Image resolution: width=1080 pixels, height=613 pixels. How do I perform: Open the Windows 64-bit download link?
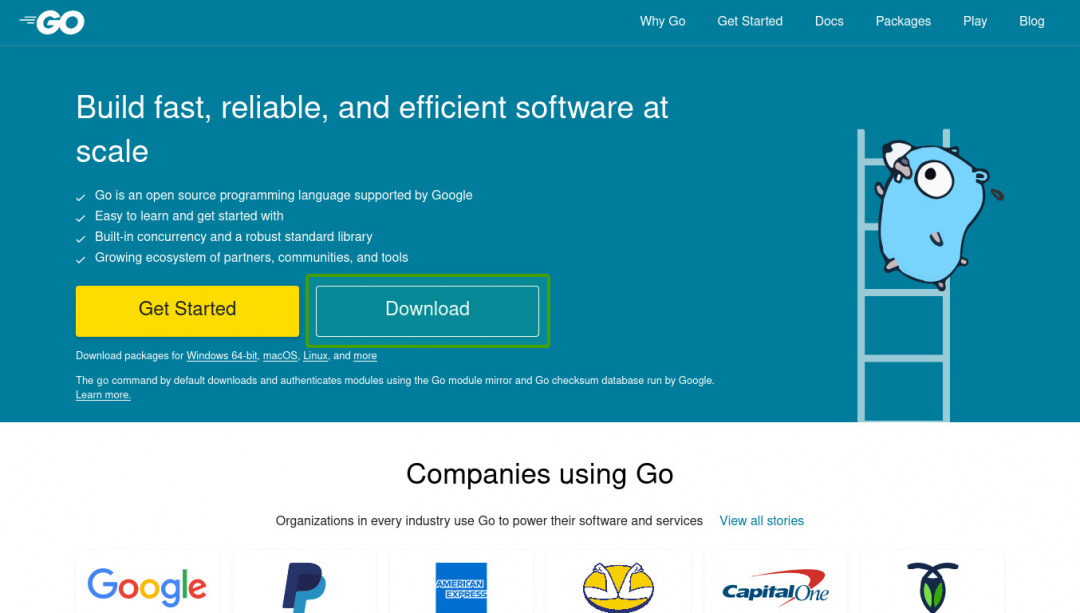click(x=222, y=355)
